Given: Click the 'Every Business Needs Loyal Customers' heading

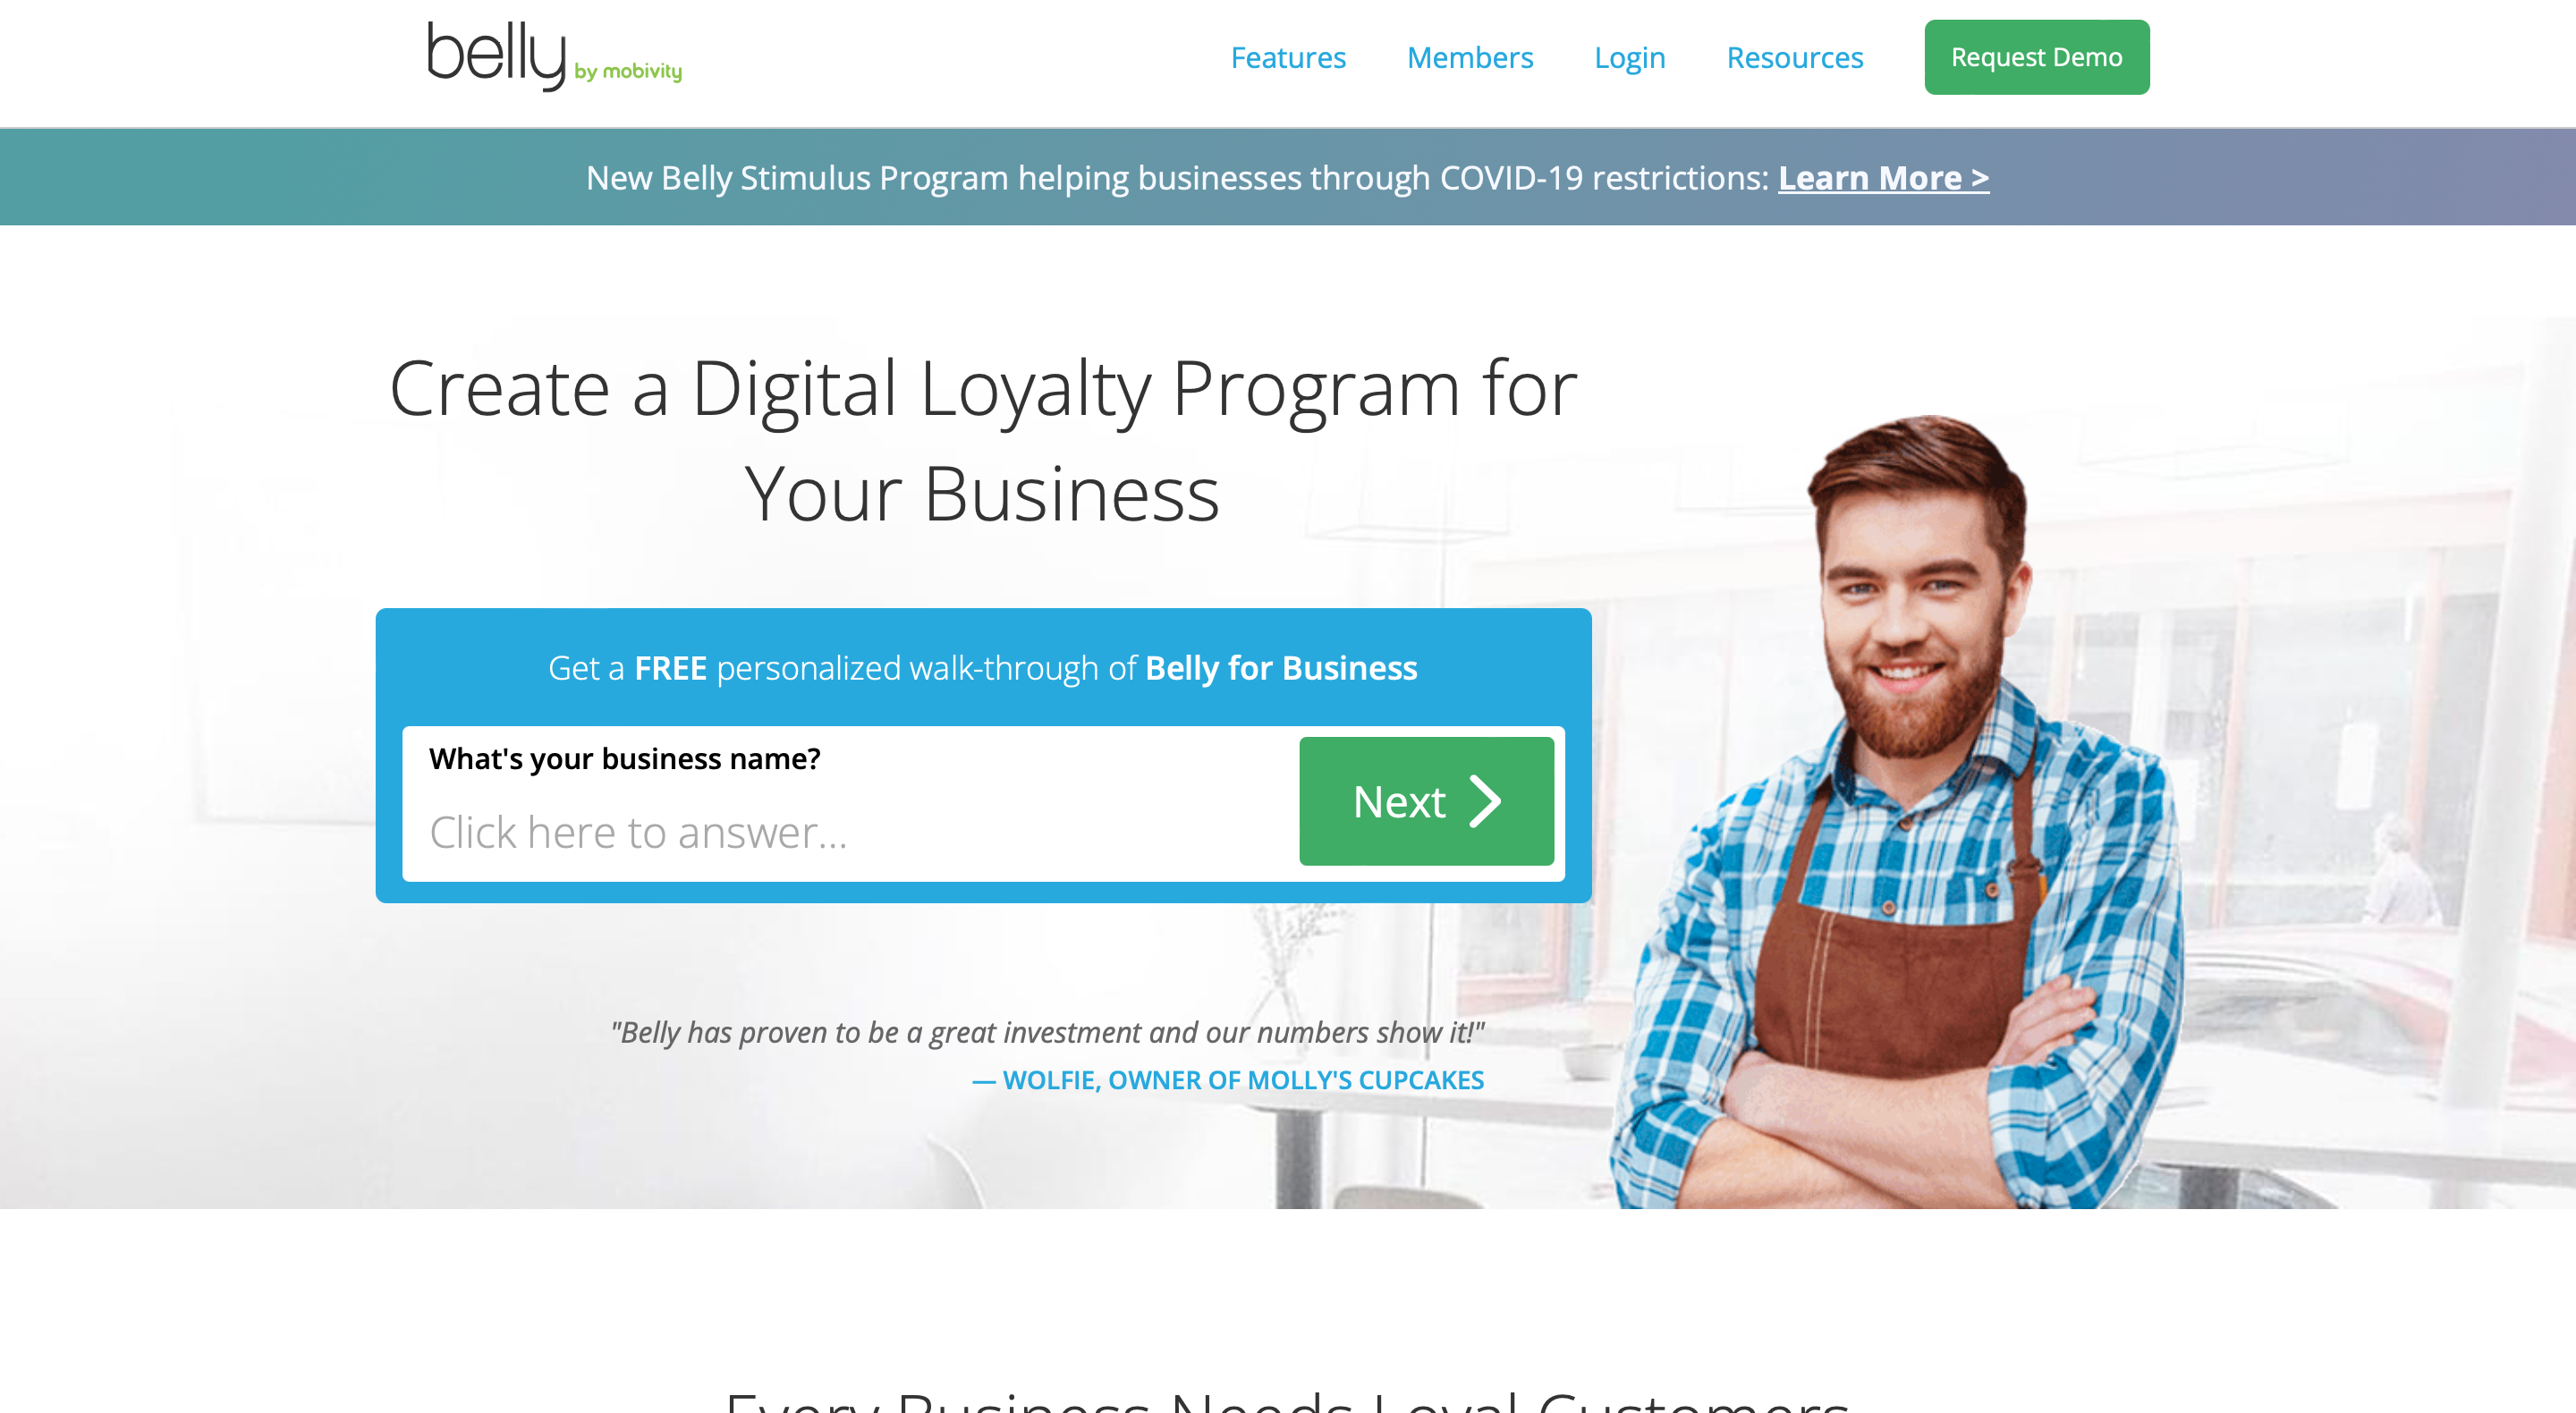Looking at the screenshot, I should tap(1287, 1400).
